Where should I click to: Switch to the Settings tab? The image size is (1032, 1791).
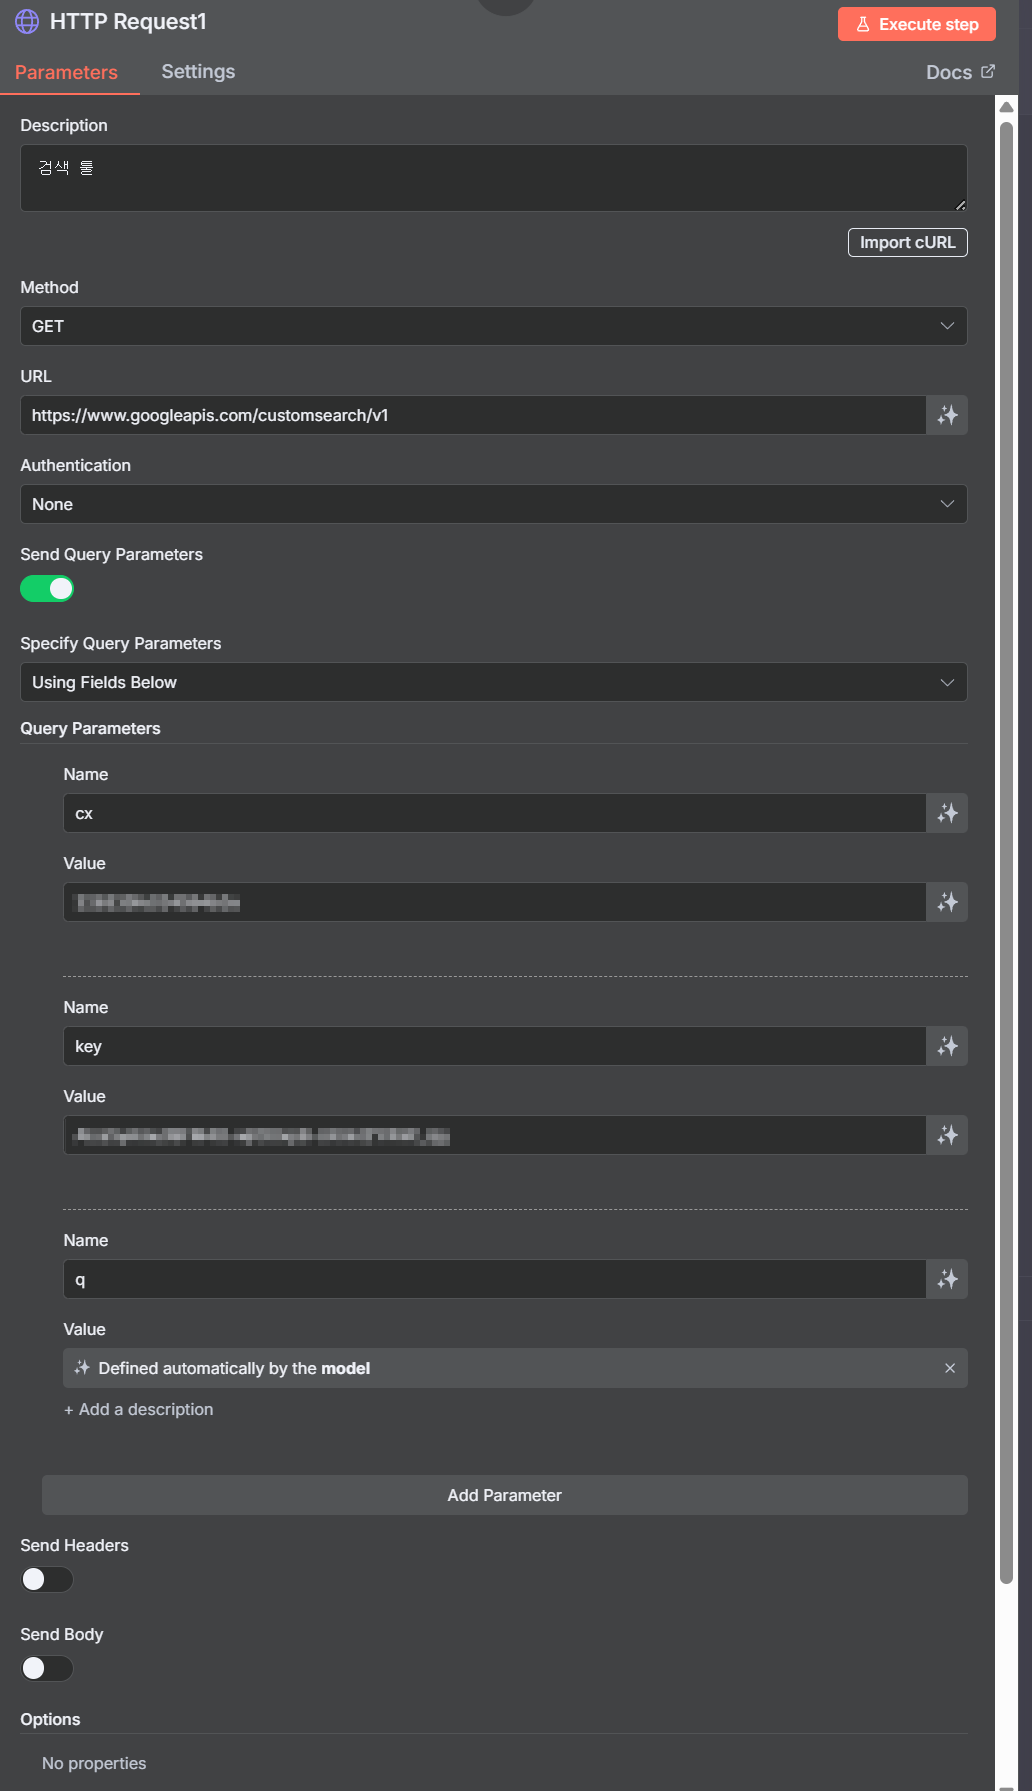click(198, 71)
